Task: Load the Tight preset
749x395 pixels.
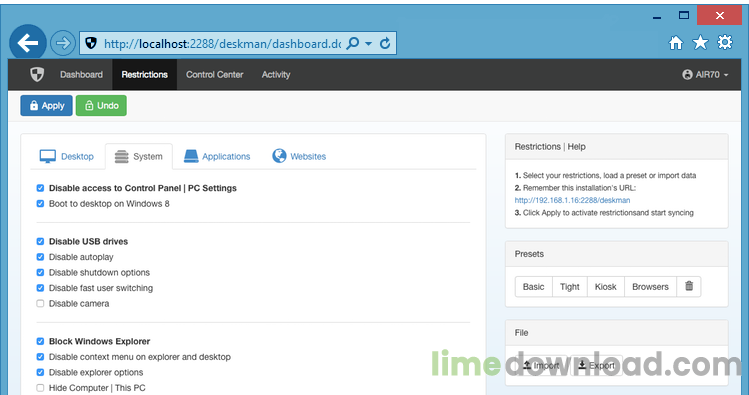Action: (x=569, y=287)
